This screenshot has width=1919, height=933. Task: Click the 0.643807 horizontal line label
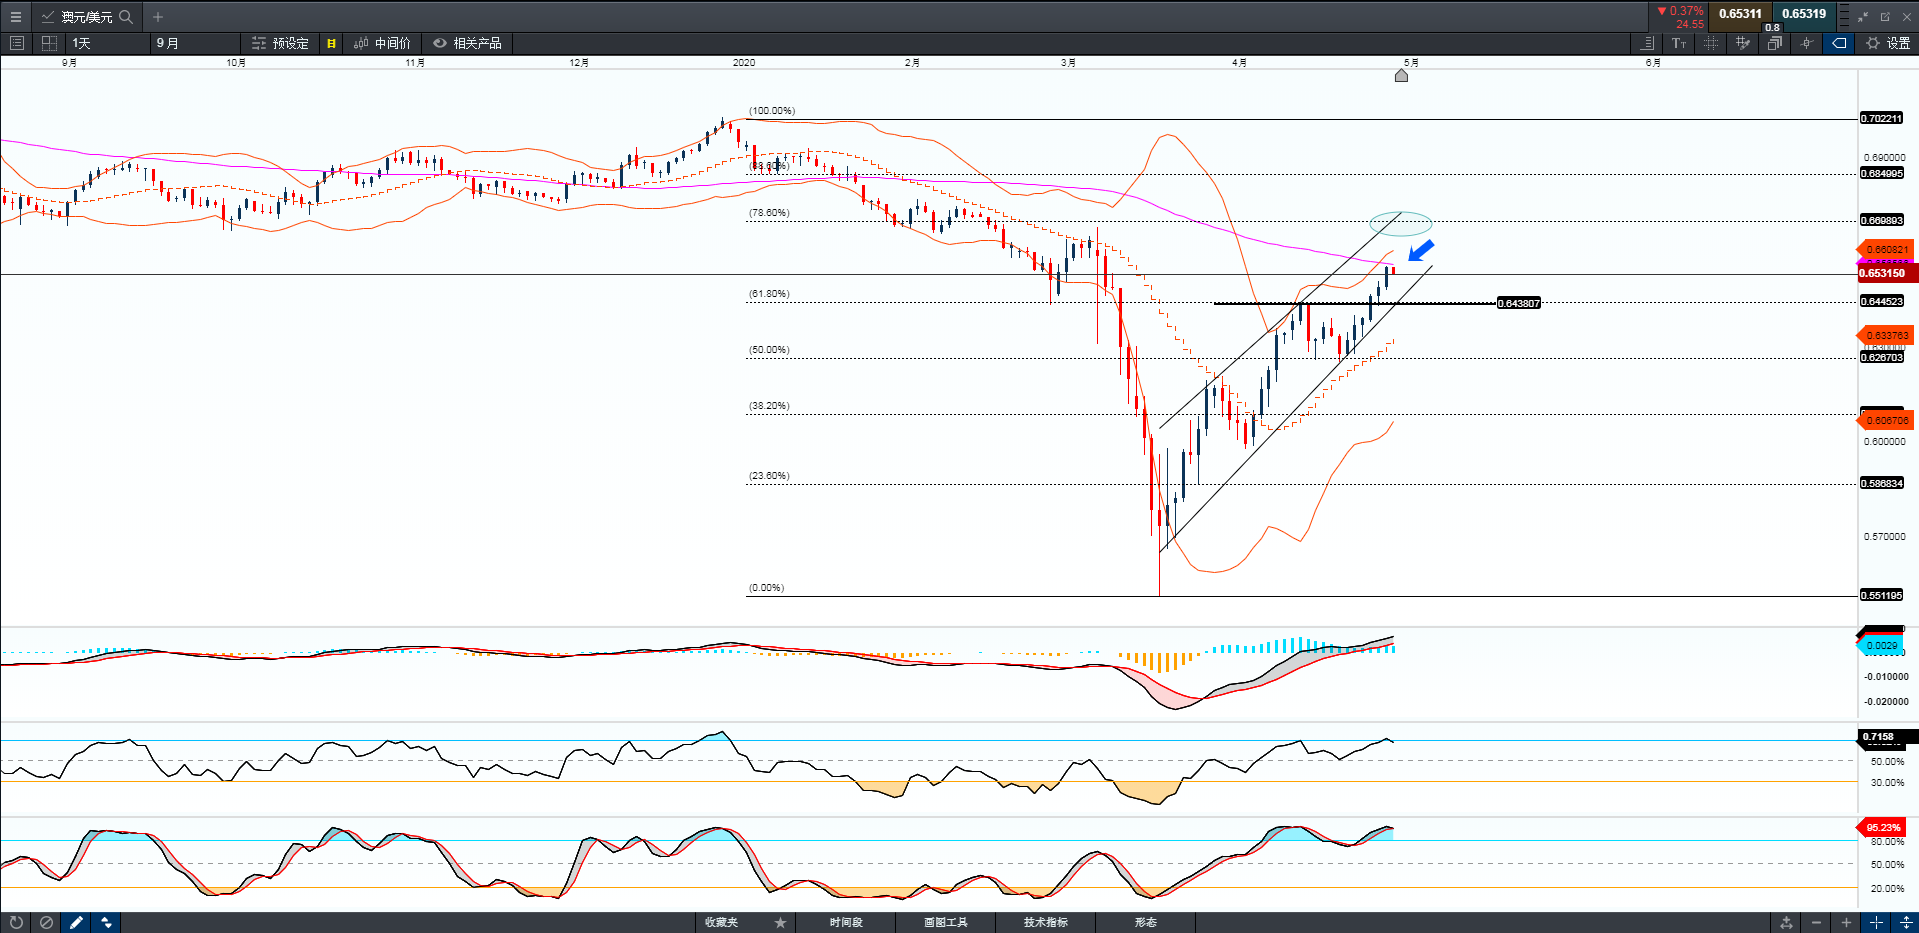click(1518, 303)
